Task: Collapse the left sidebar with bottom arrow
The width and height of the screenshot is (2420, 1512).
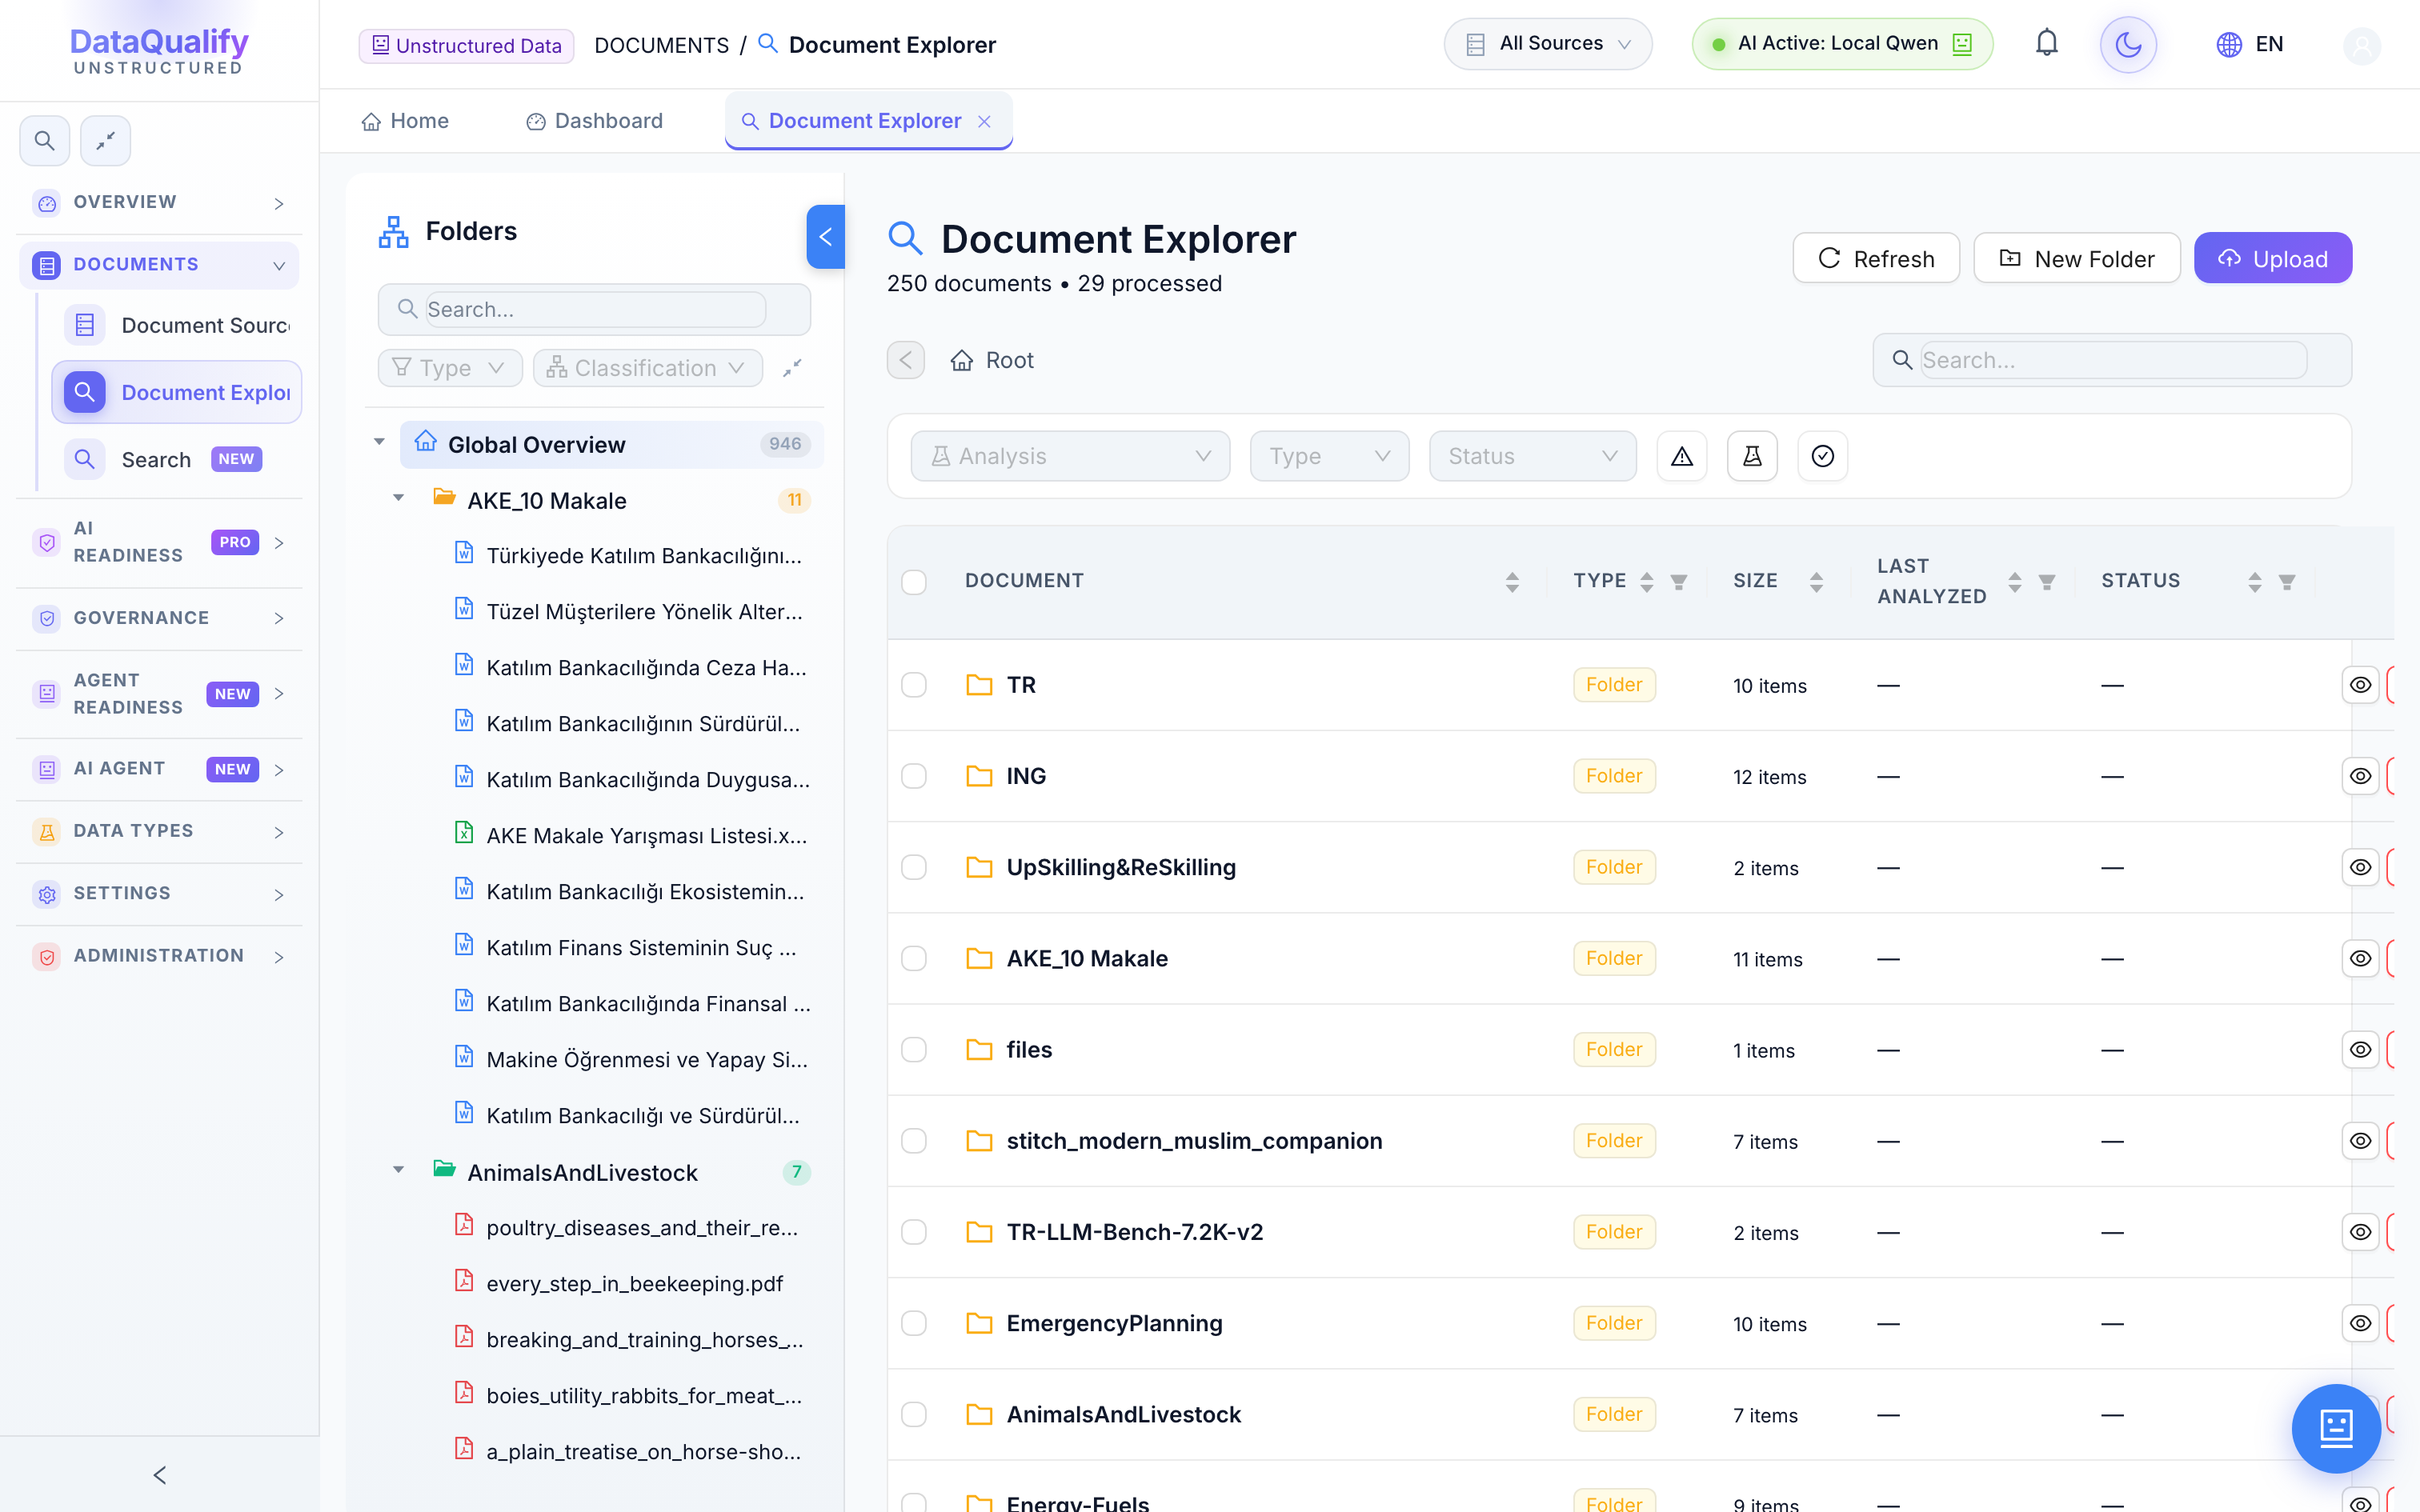Action: coord(160,1475)
